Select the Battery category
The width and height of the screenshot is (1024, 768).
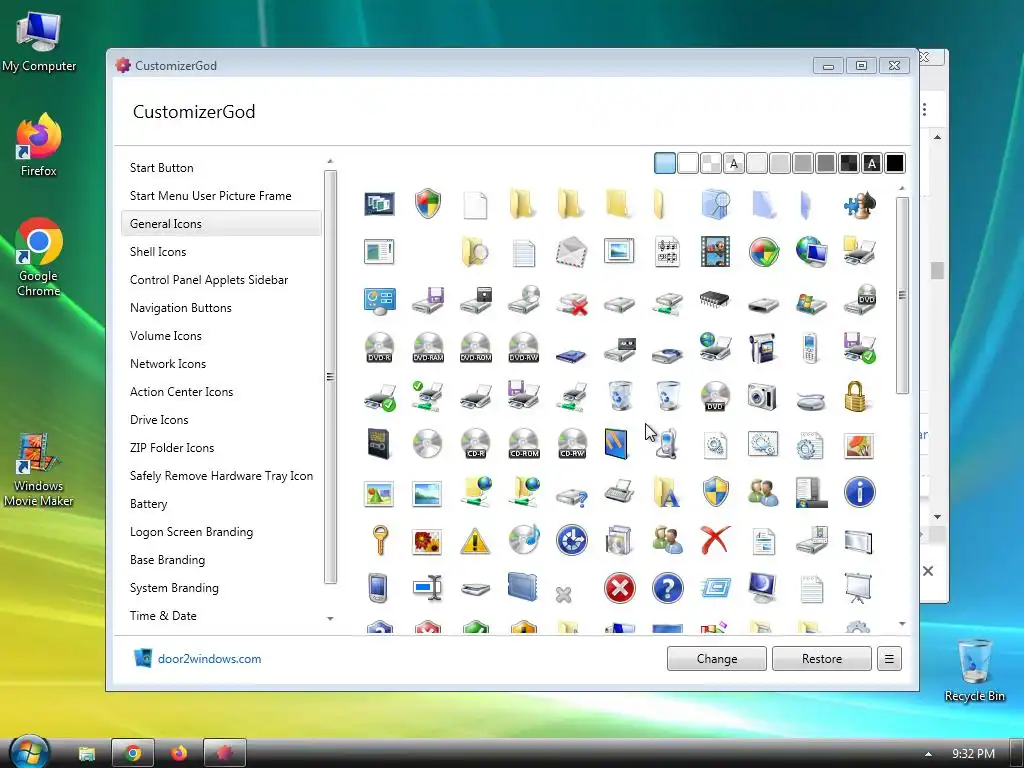pos(148,504)
